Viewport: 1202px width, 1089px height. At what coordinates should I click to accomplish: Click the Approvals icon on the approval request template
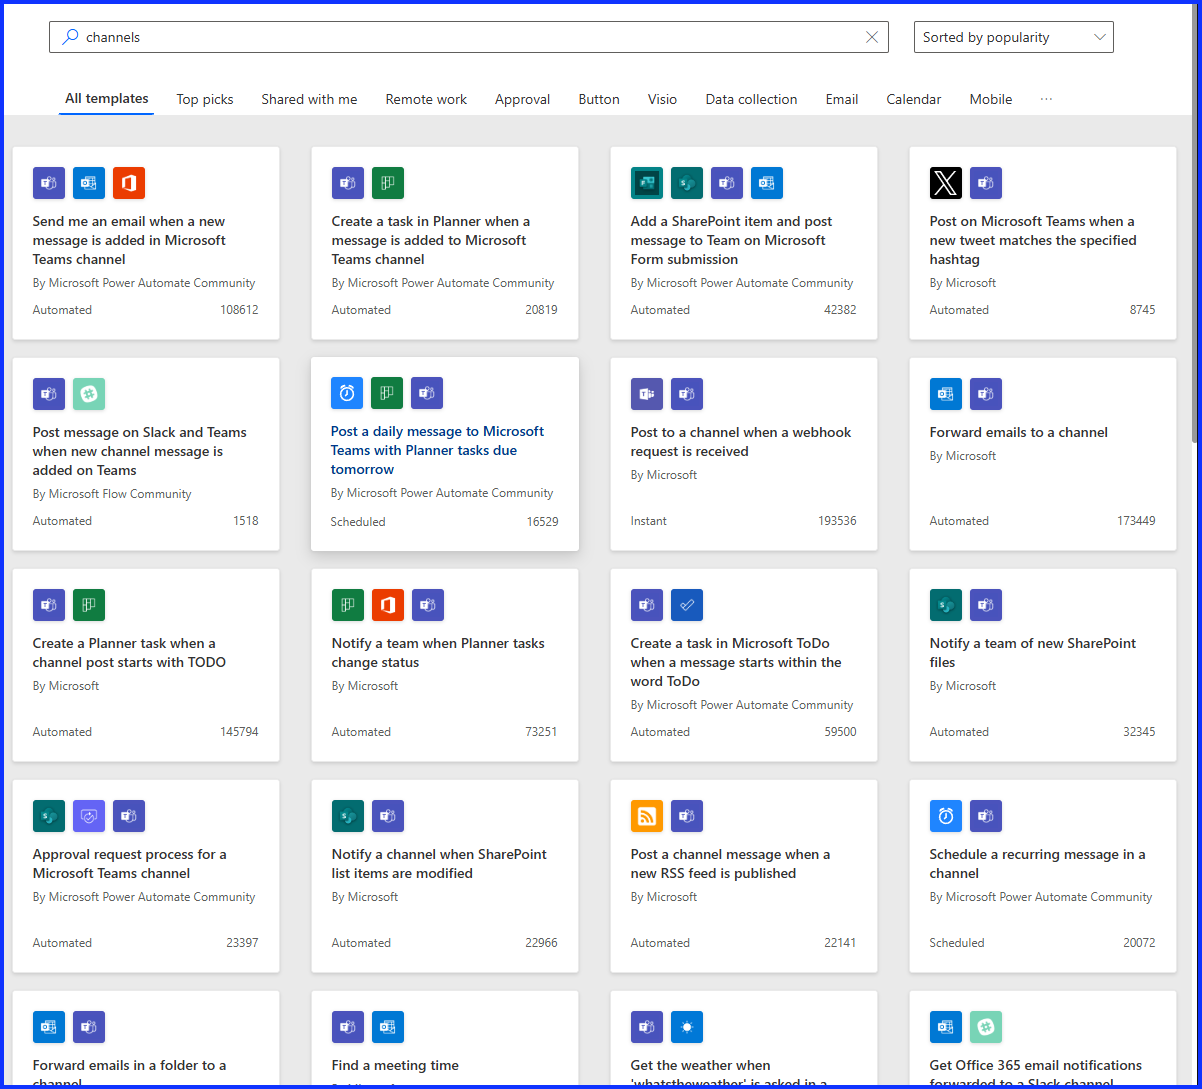(88, 816)
